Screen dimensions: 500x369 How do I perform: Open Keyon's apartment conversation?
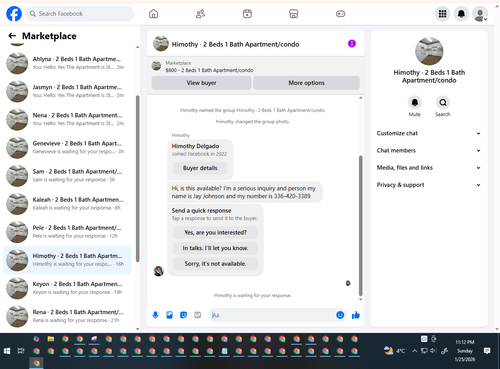[67, 288]
